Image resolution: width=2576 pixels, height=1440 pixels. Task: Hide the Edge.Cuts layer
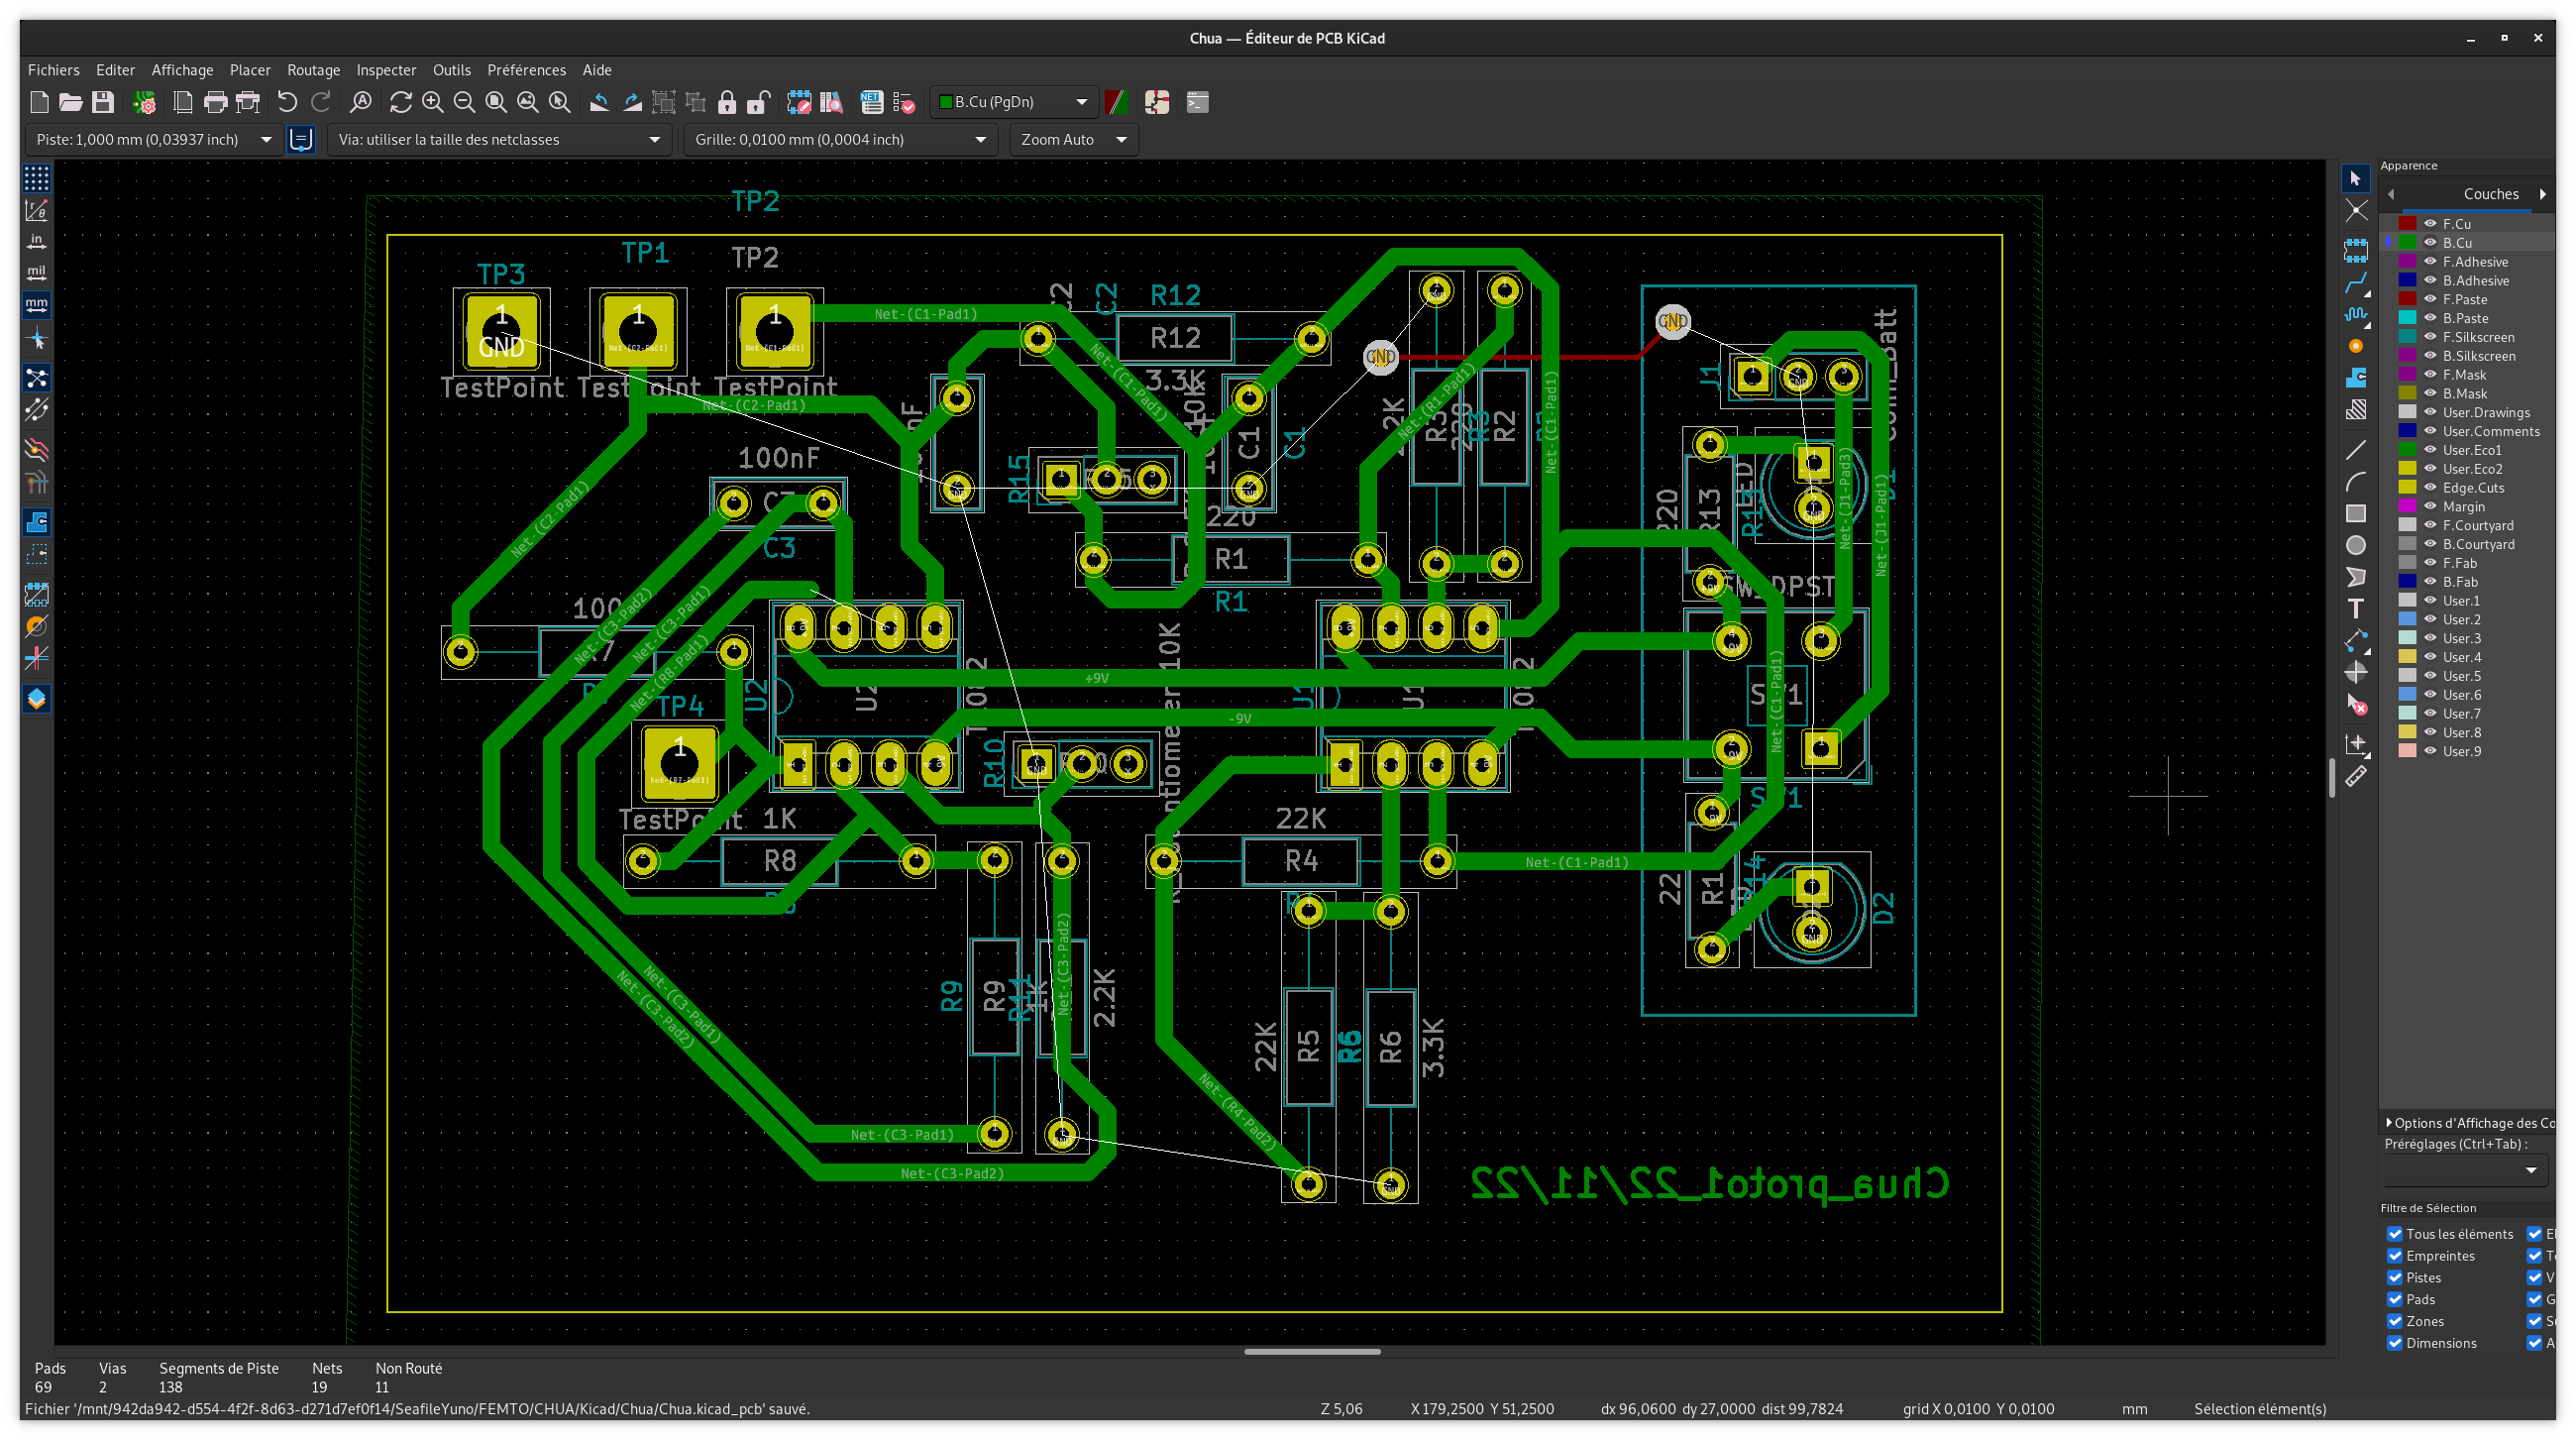click(x=2430, y=488)
